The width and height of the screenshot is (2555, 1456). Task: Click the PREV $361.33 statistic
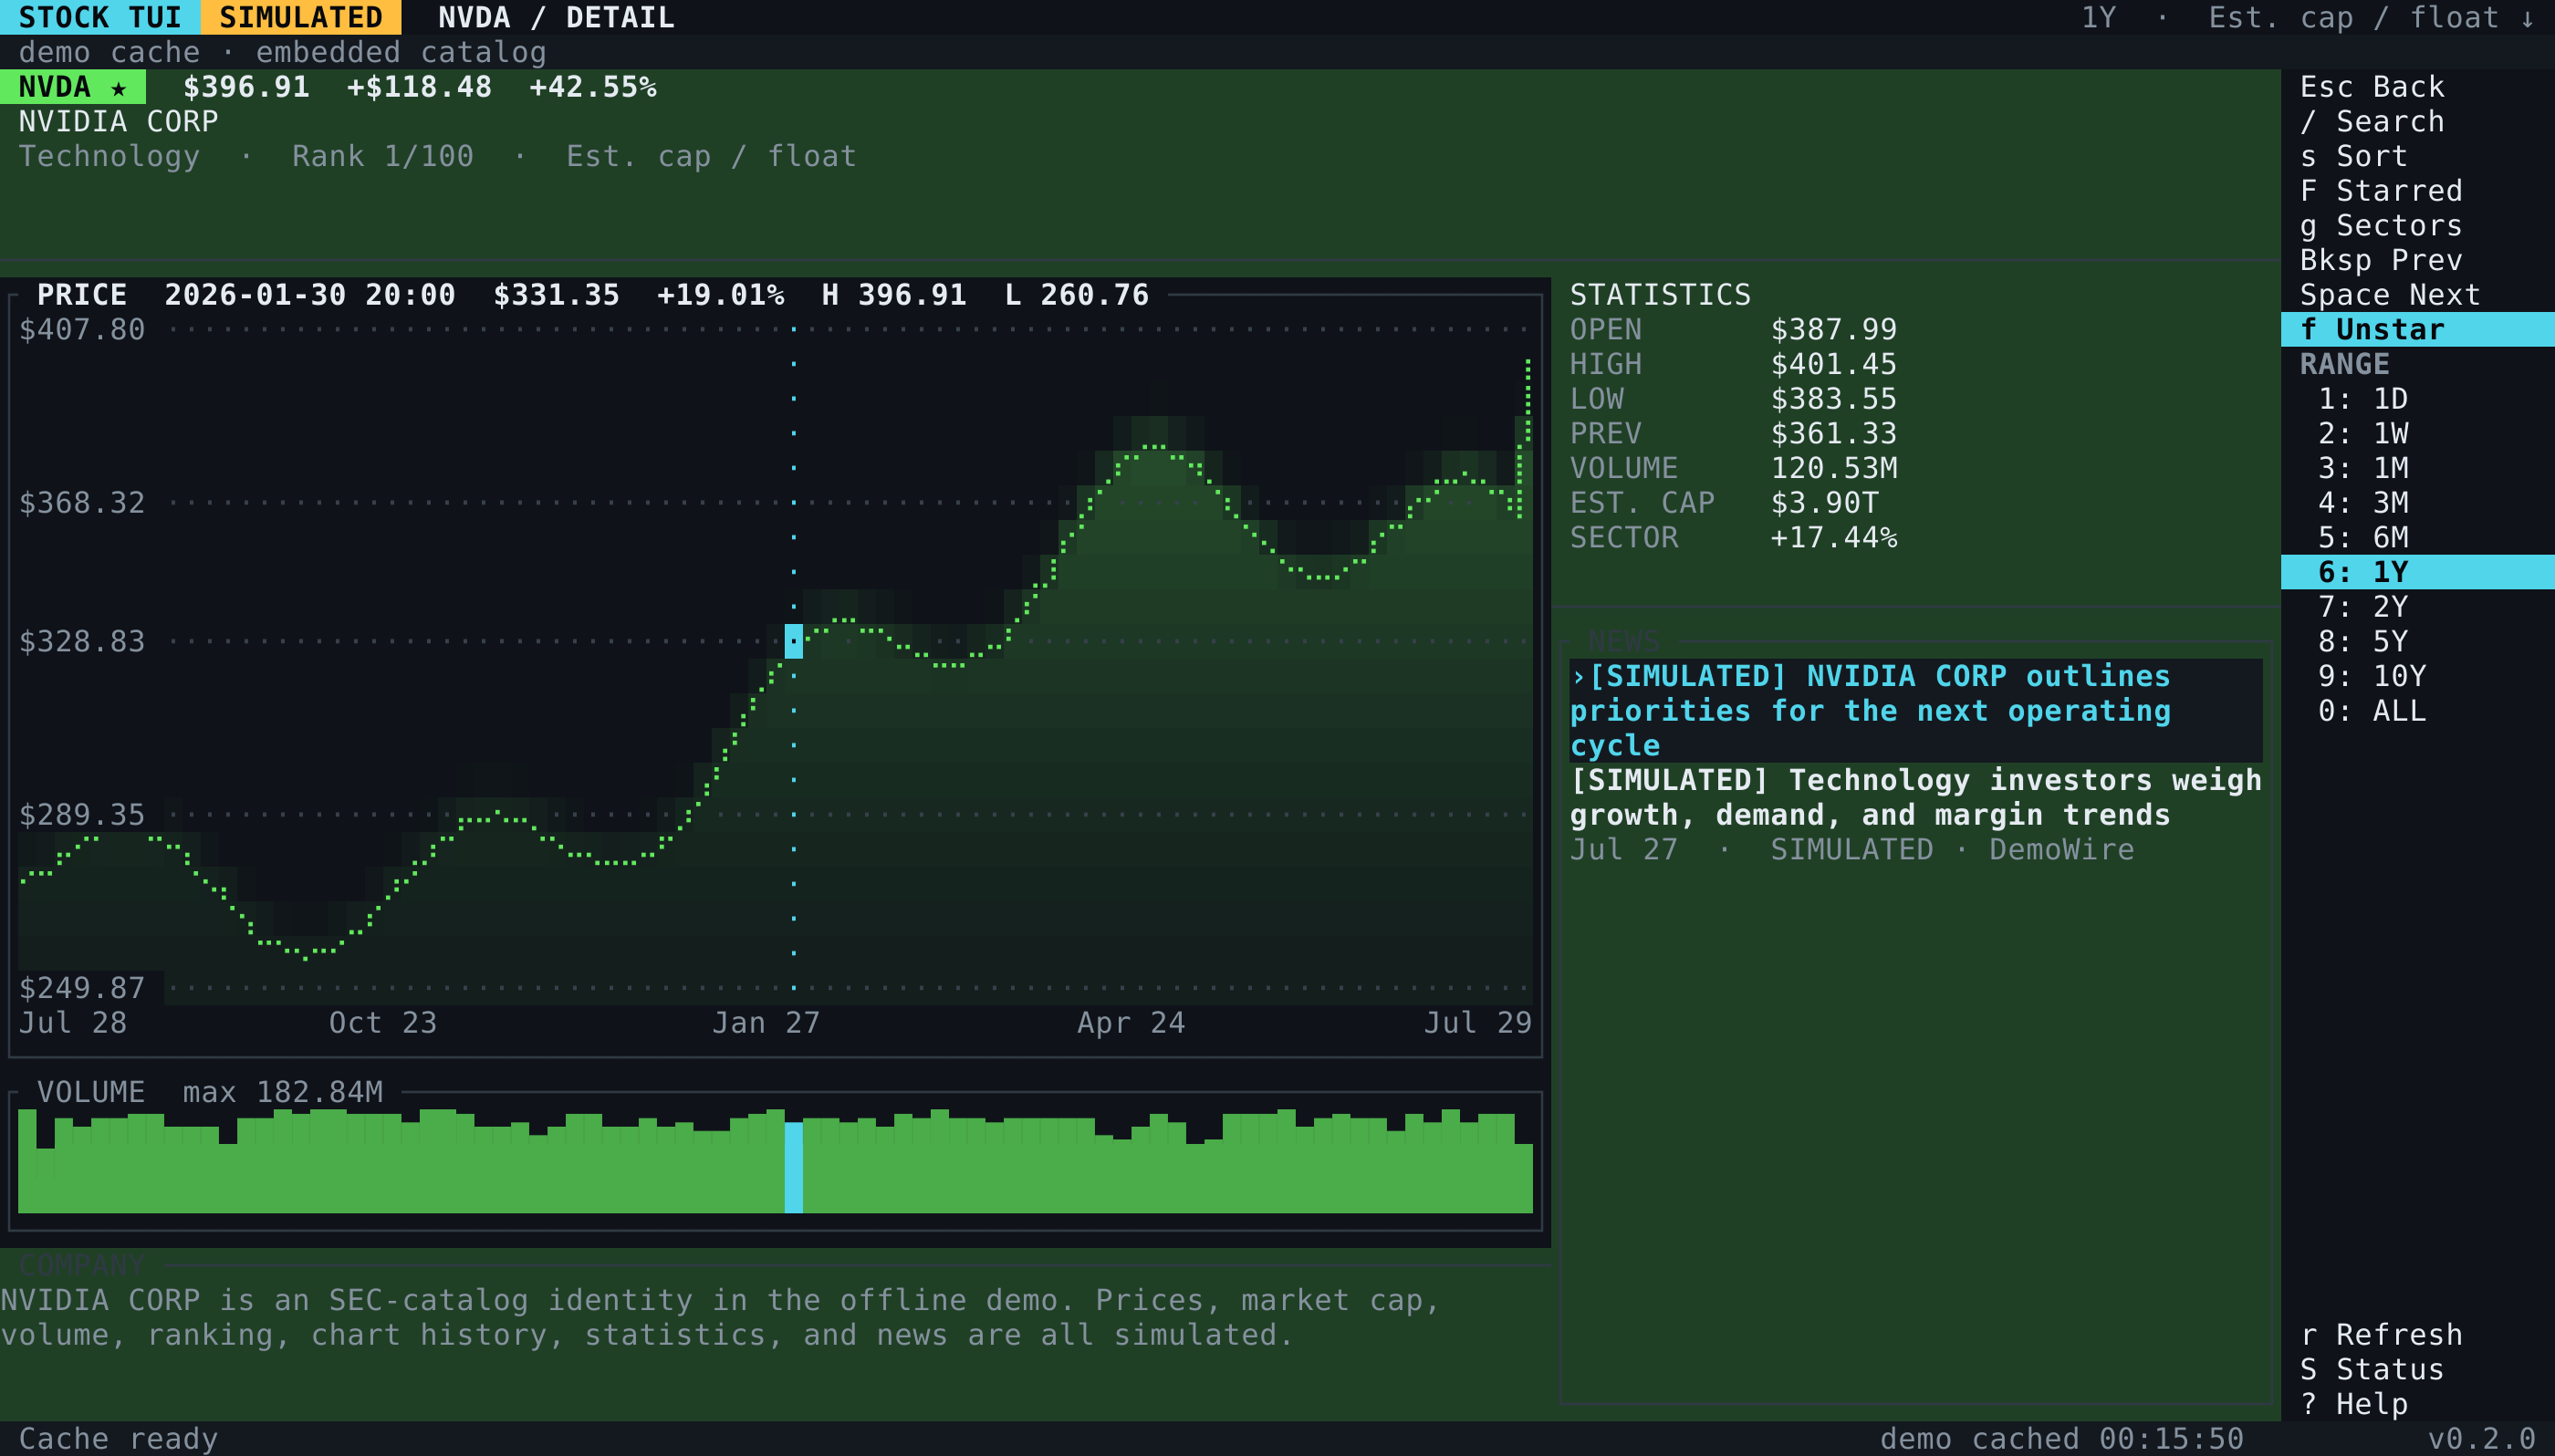click(1733, 433)
